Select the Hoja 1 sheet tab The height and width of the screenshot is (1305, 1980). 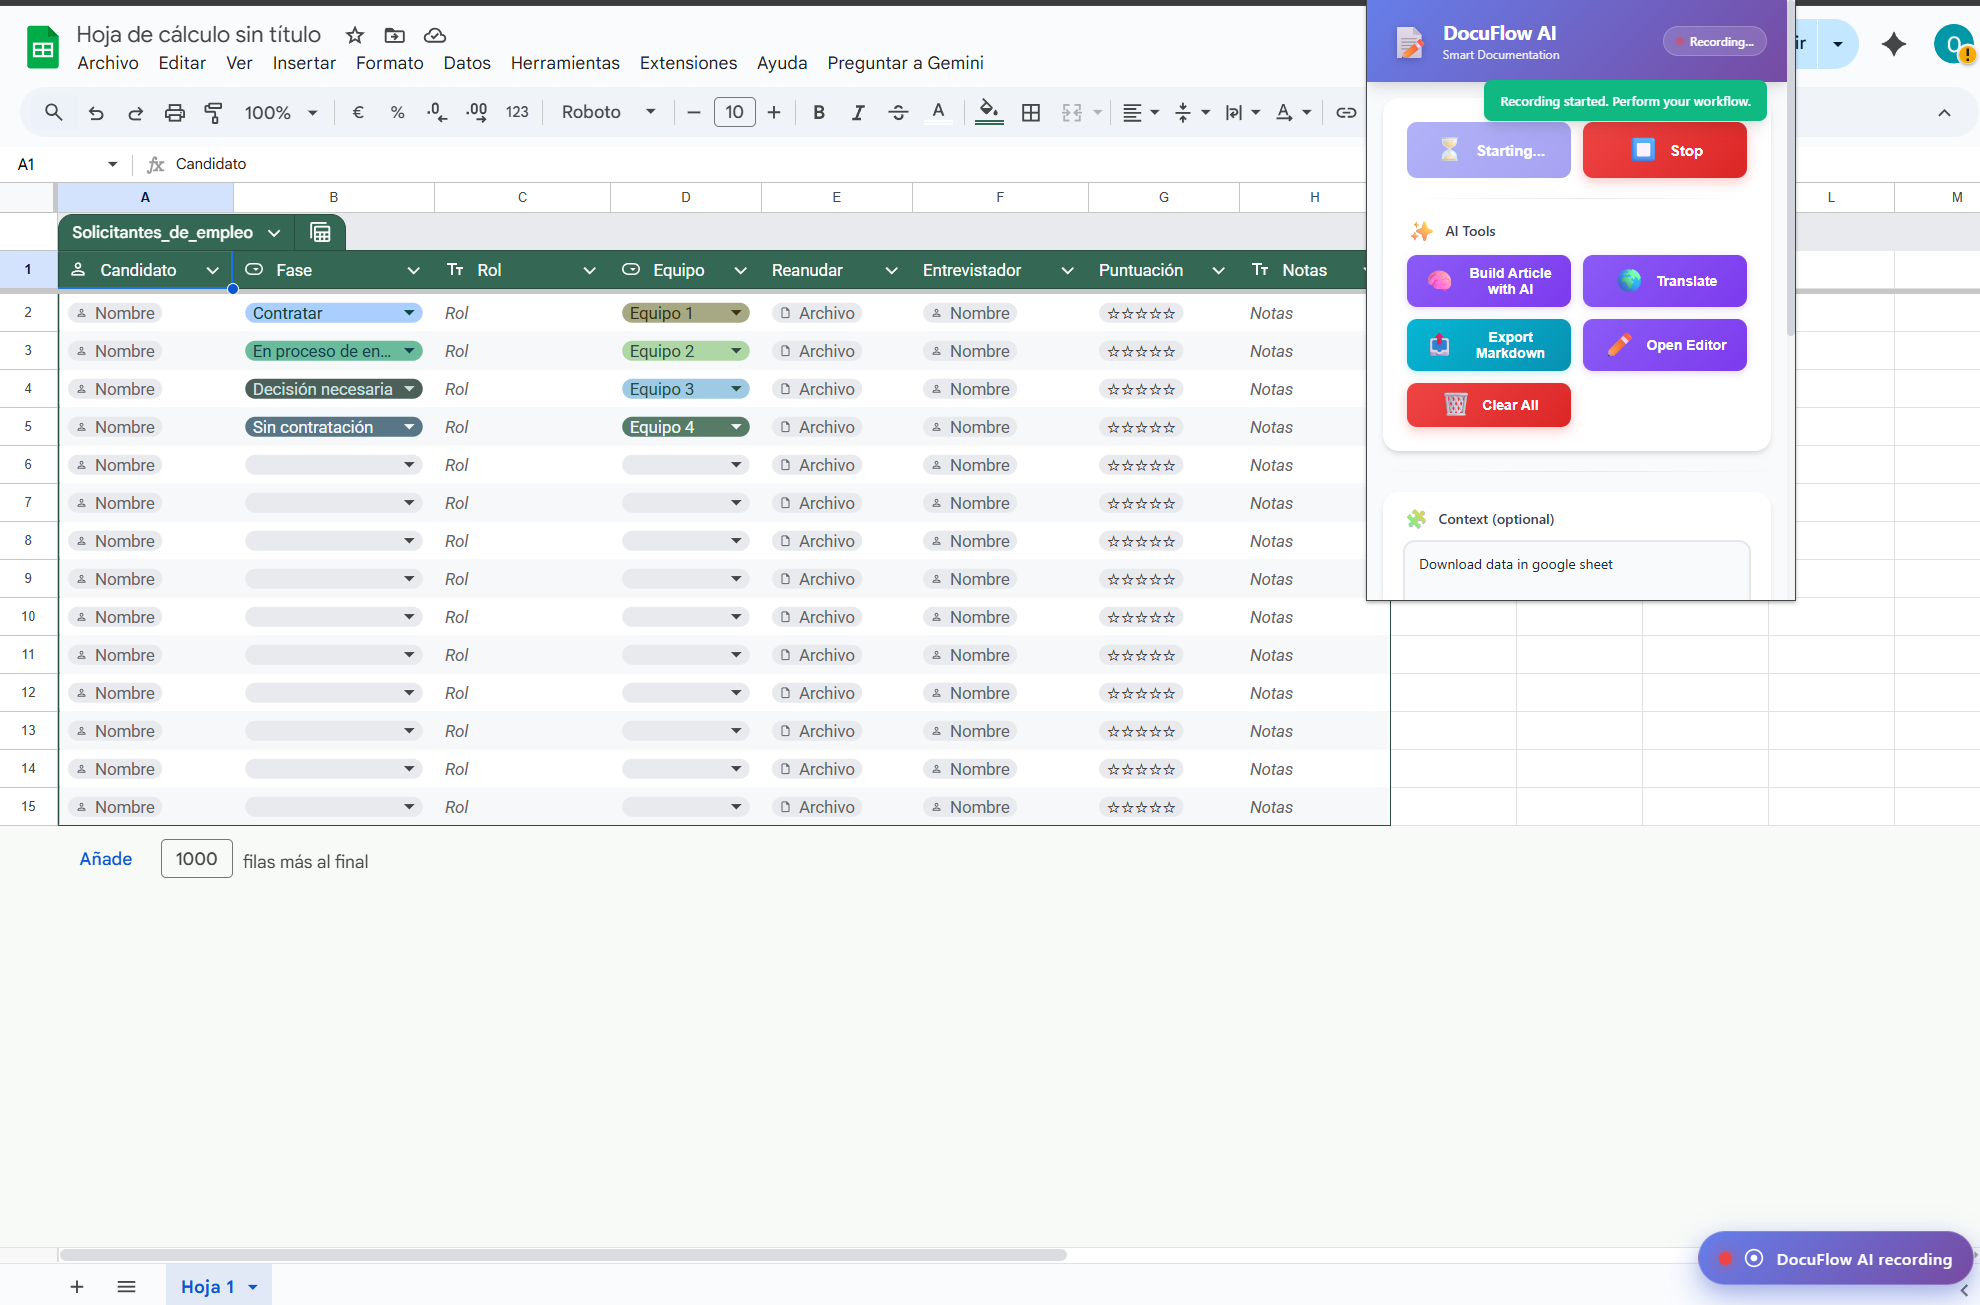[207, 1287]
